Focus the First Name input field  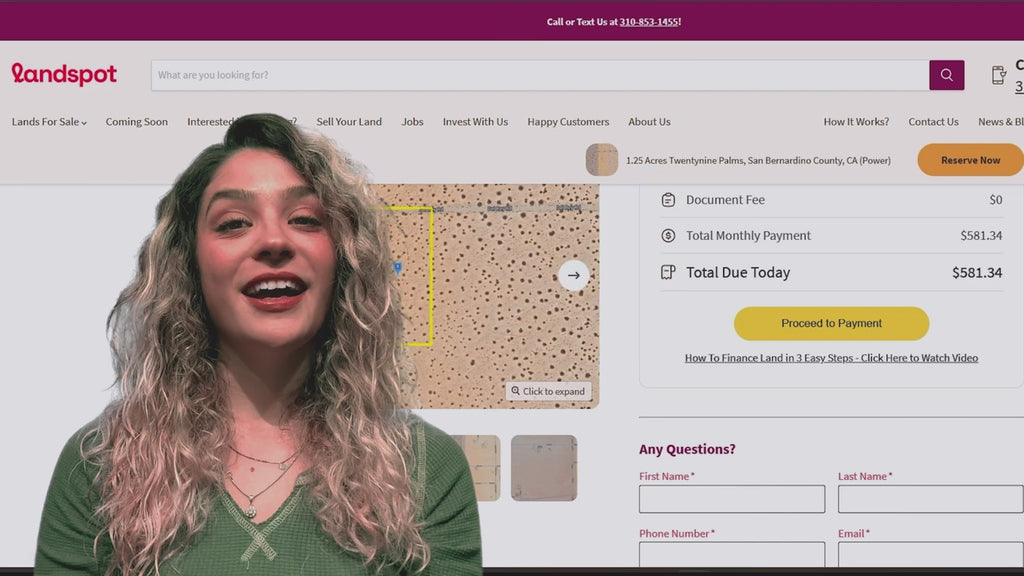731,499
